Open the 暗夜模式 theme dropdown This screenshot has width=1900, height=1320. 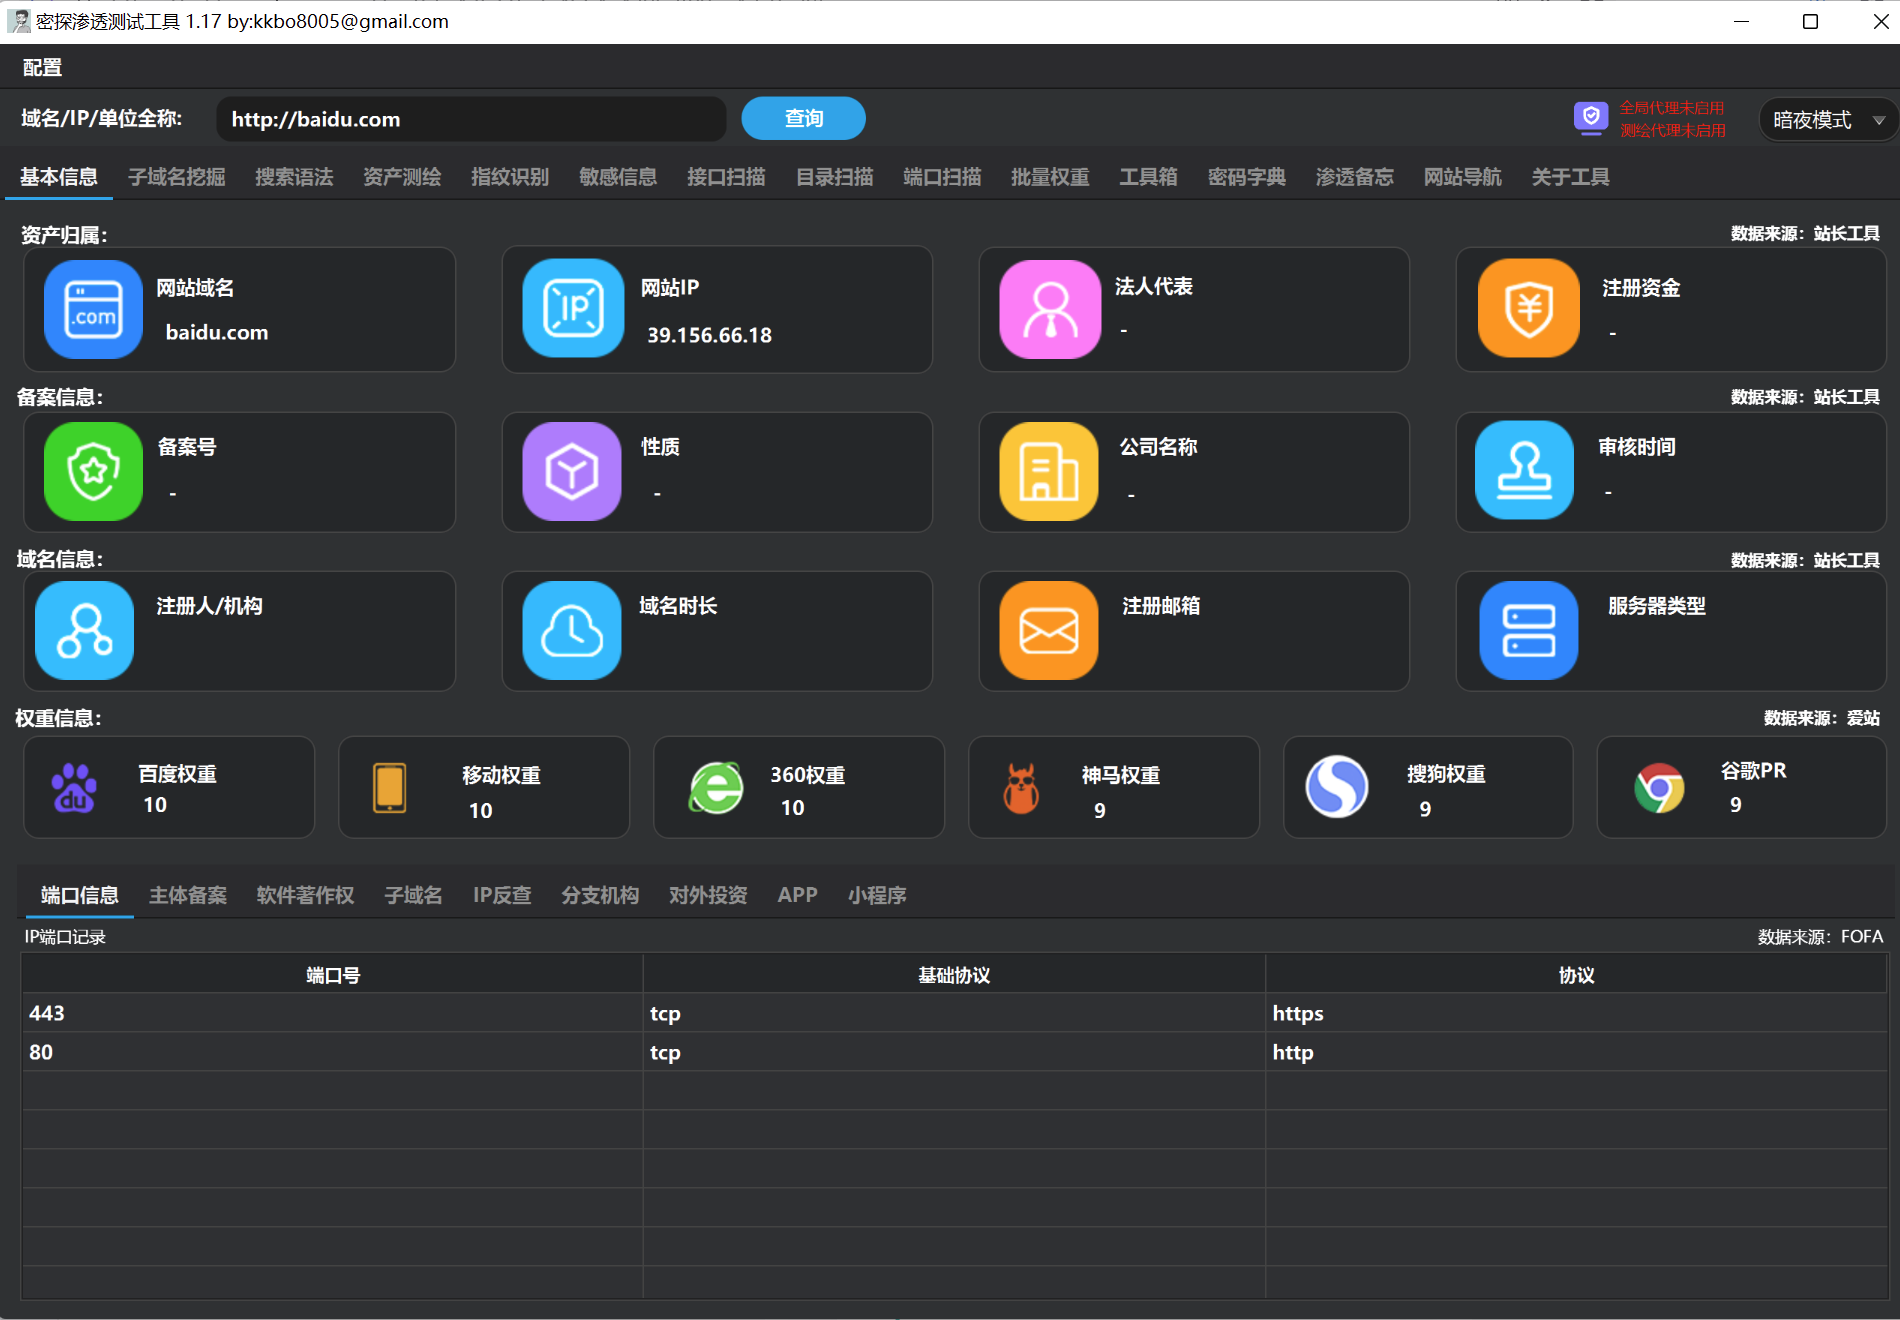1828,120
